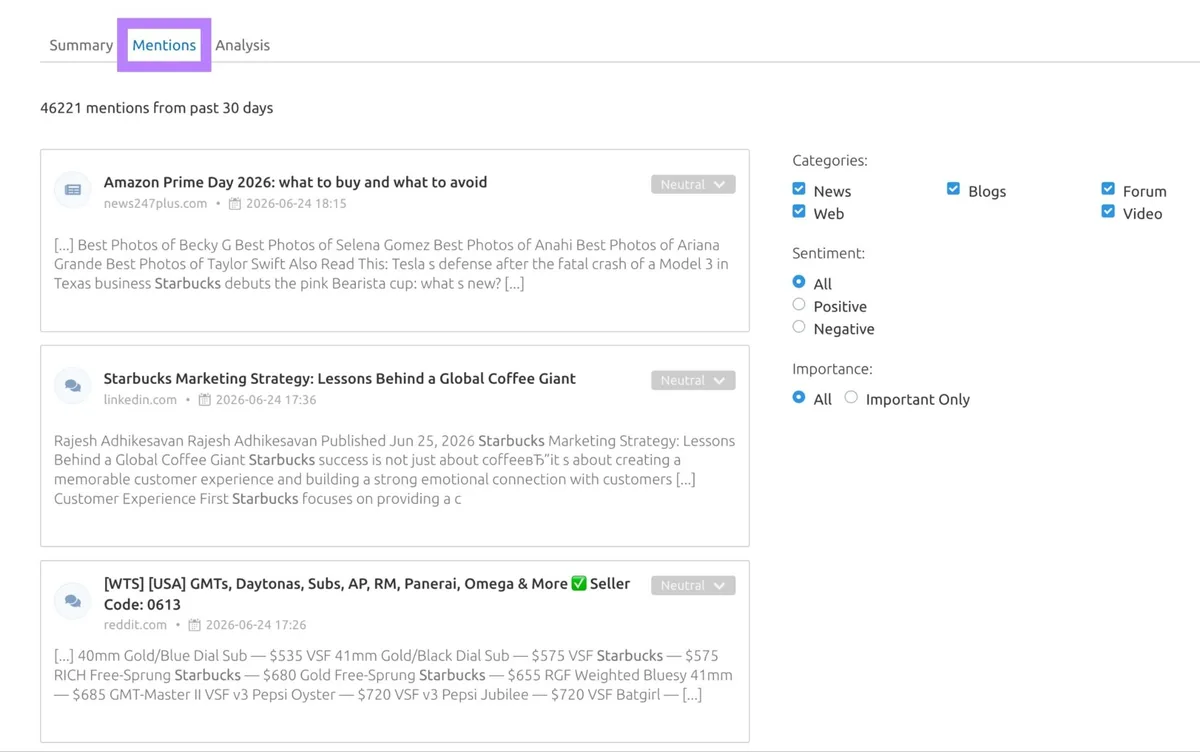Click the Best Photos of Becky G excerpt
The height and width of the screenshot is (752, 1200).
point(391,264)
